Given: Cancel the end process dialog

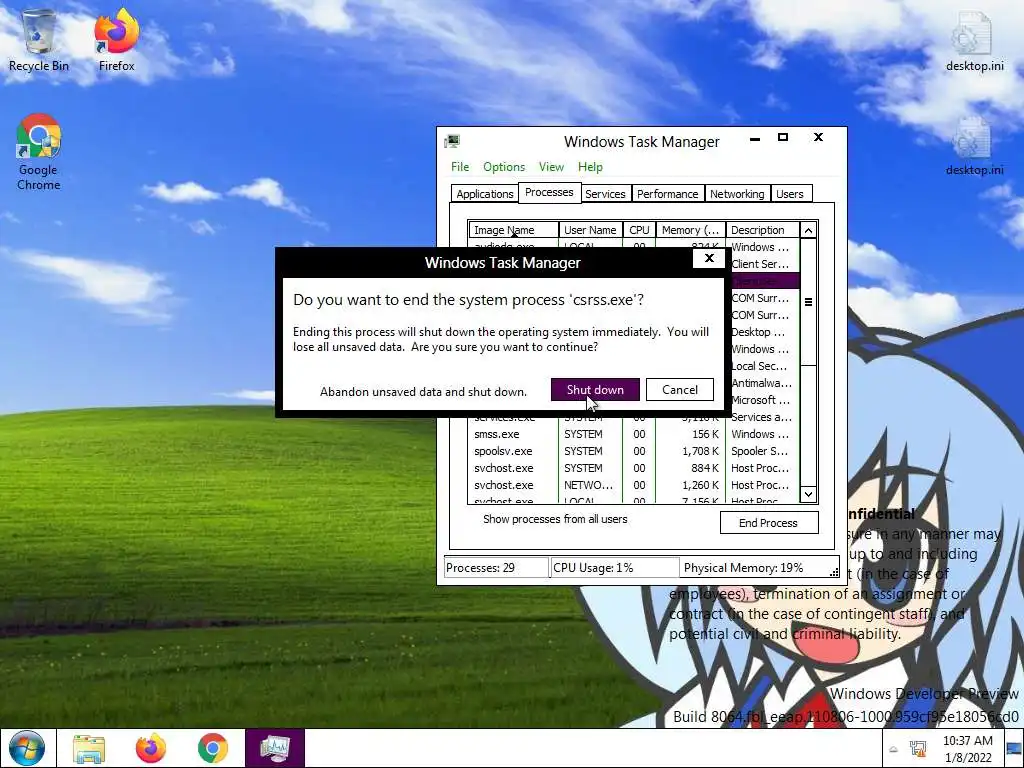Looking at the screenshot, I should click(680, 390).
